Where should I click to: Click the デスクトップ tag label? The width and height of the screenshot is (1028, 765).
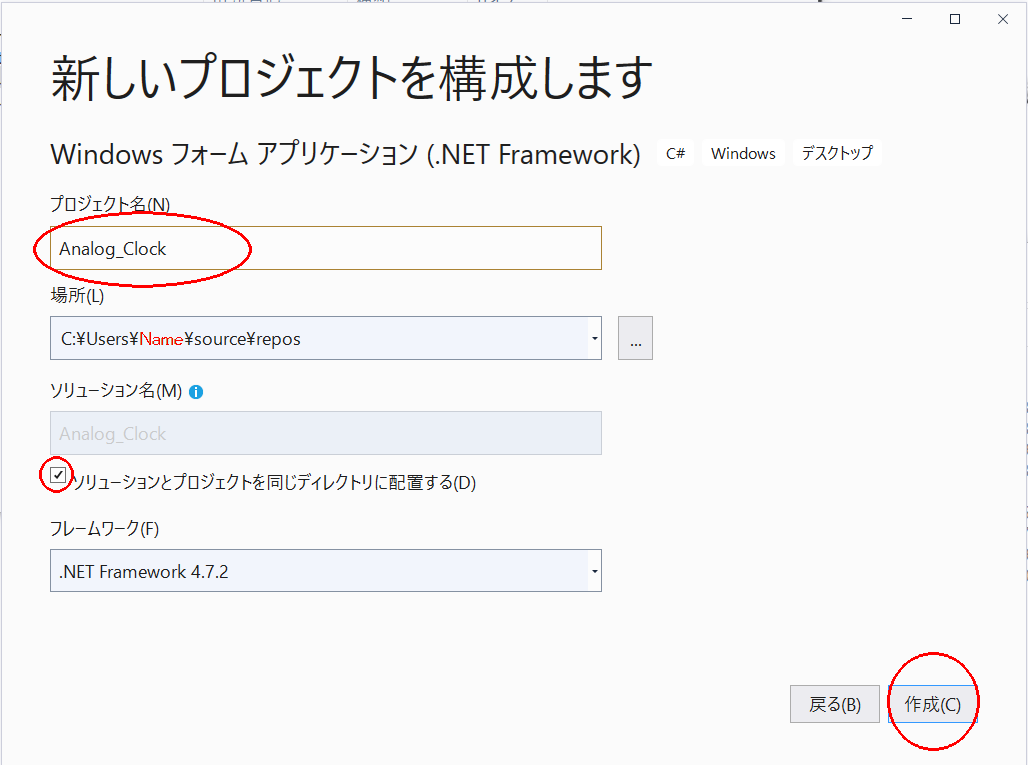(x=837, y=153)
